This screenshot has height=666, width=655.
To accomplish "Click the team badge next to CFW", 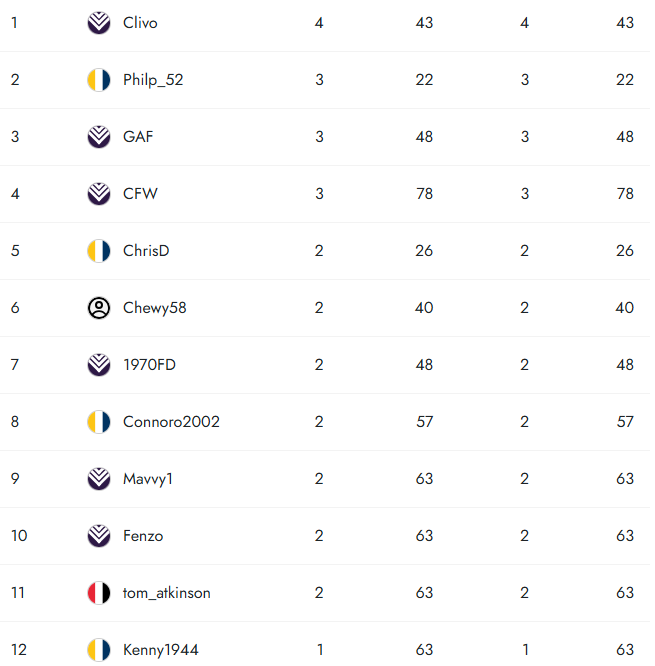I will [99, 194].
